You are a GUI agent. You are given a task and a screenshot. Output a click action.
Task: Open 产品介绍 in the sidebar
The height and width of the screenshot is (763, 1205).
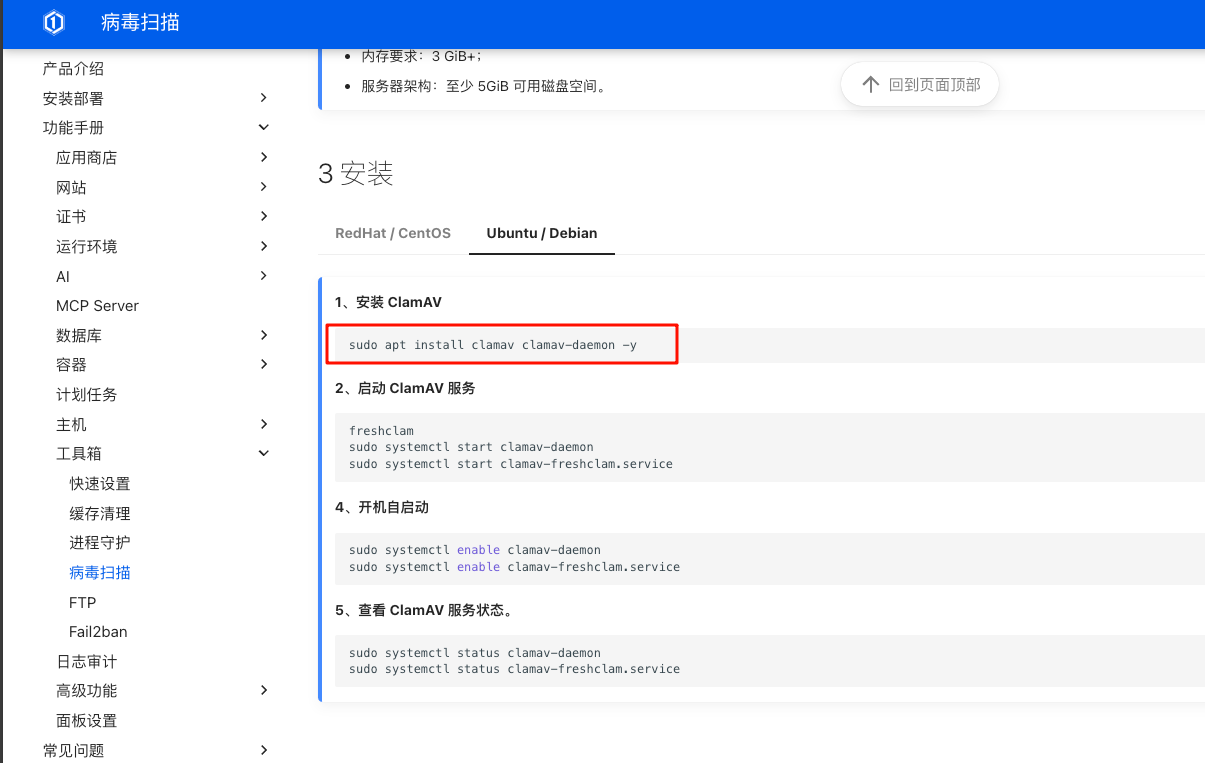pos(73,69)
